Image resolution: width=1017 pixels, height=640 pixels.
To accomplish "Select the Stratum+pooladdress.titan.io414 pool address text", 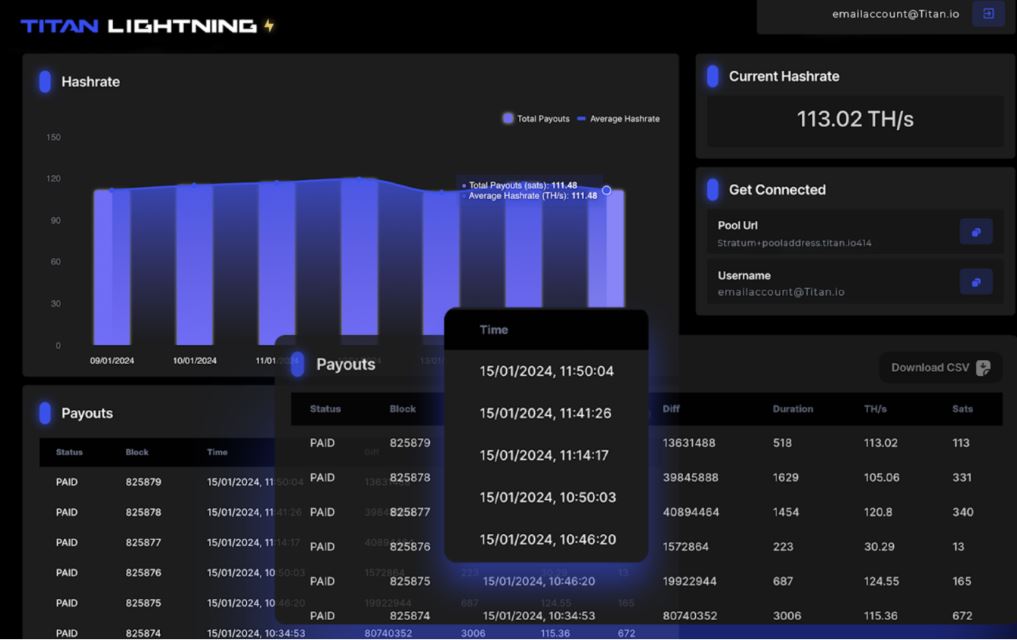I will click(794, 243).
